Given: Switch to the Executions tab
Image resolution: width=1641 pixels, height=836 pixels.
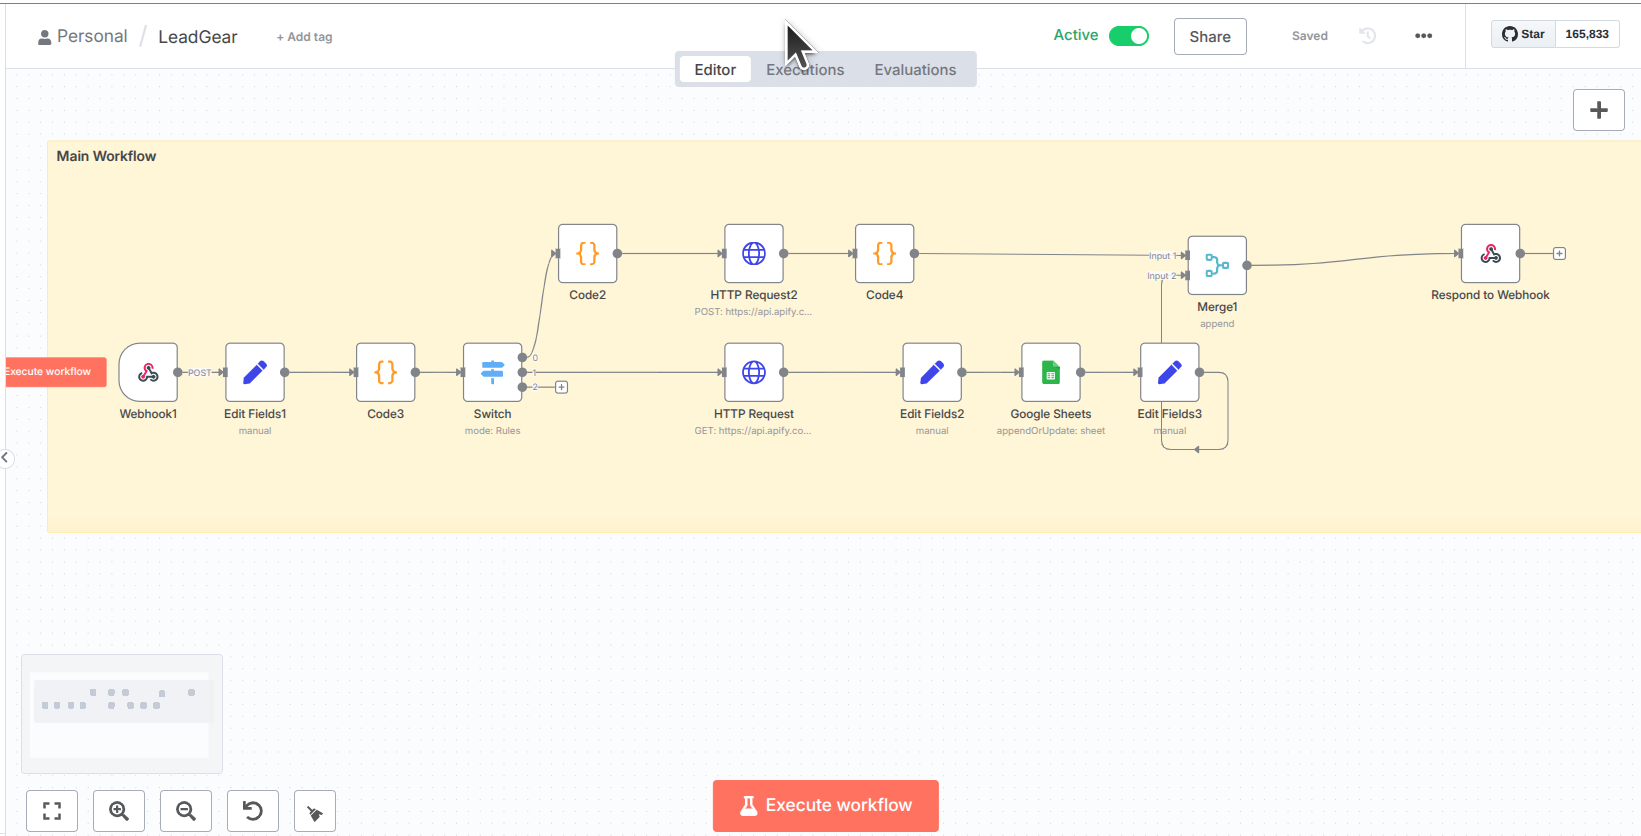Looking at the screenshot, I should (805, 69).
